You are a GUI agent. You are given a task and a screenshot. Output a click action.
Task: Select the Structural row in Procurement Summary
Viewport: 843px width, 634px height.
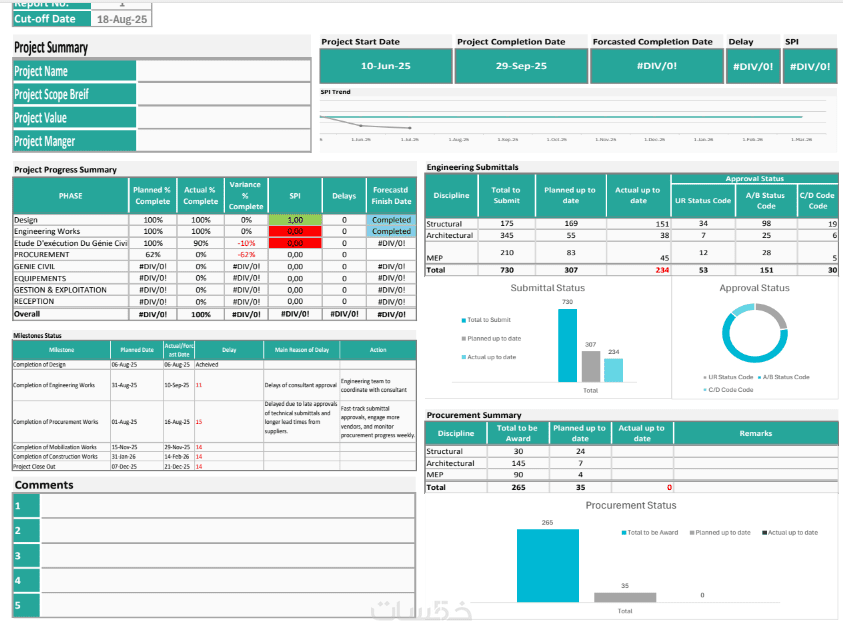pyautogui.click(x=631, y=451)
